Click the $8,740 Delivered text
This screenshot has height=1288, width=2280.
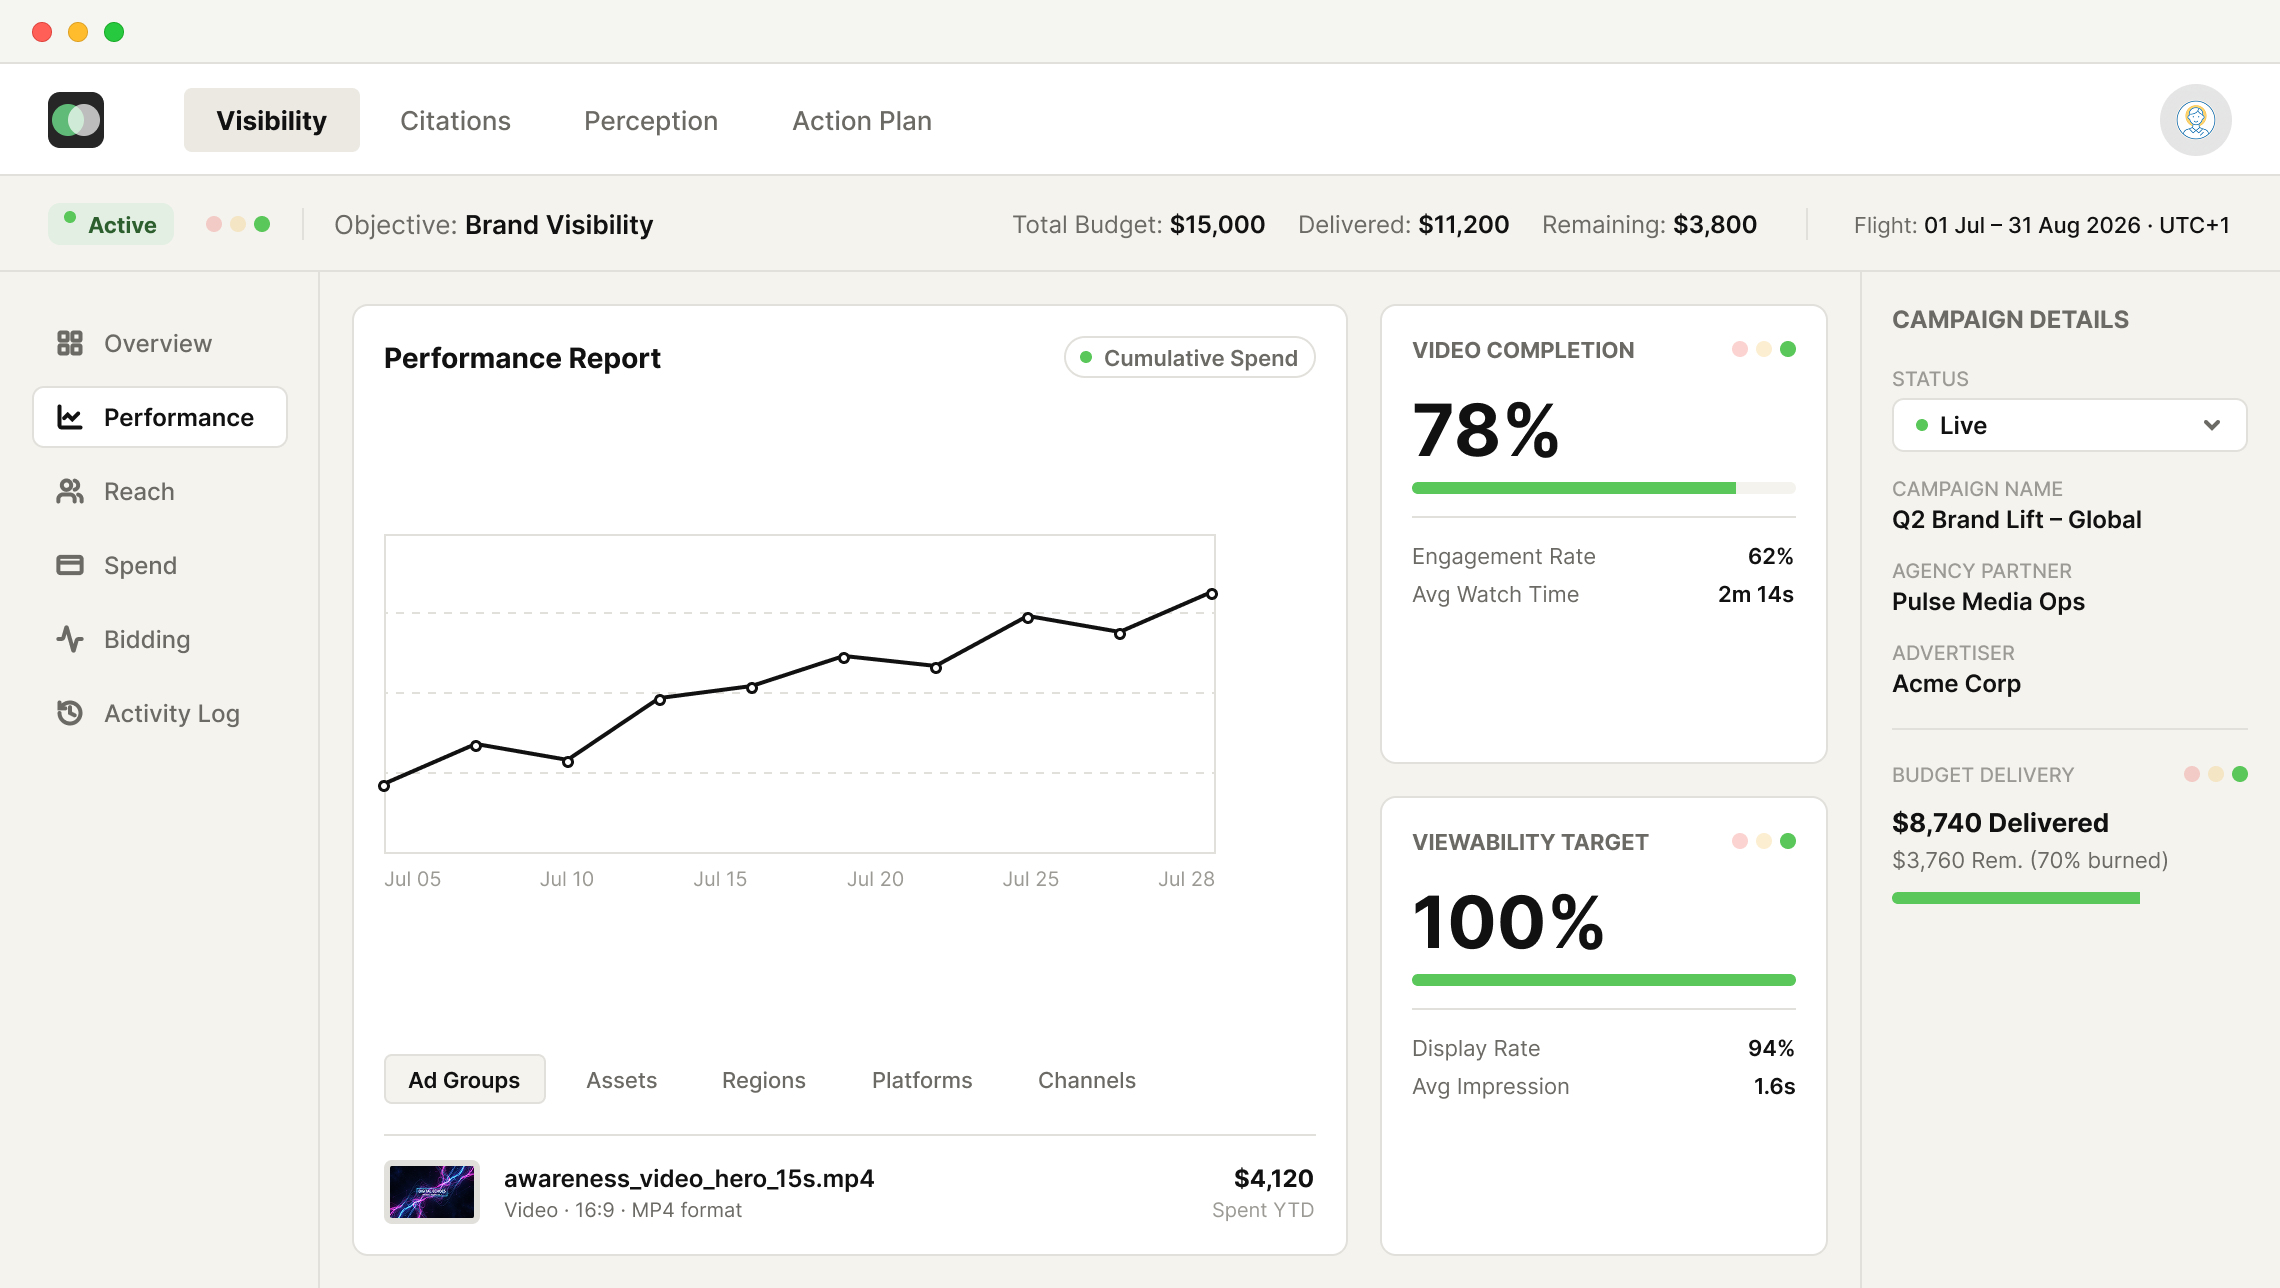coord(2000,822)
